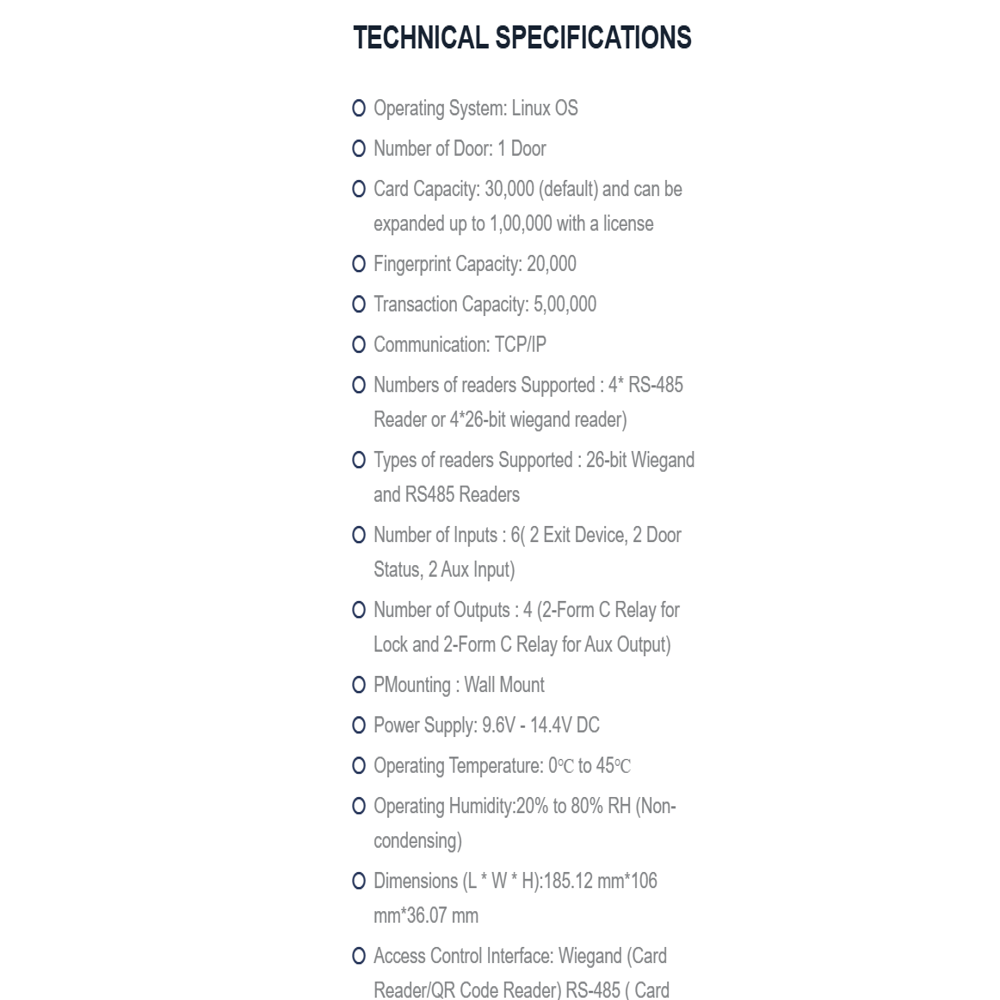
Task: Select the bullet beside Fingerprint Capacity
Action: click(x=358, y=263)
